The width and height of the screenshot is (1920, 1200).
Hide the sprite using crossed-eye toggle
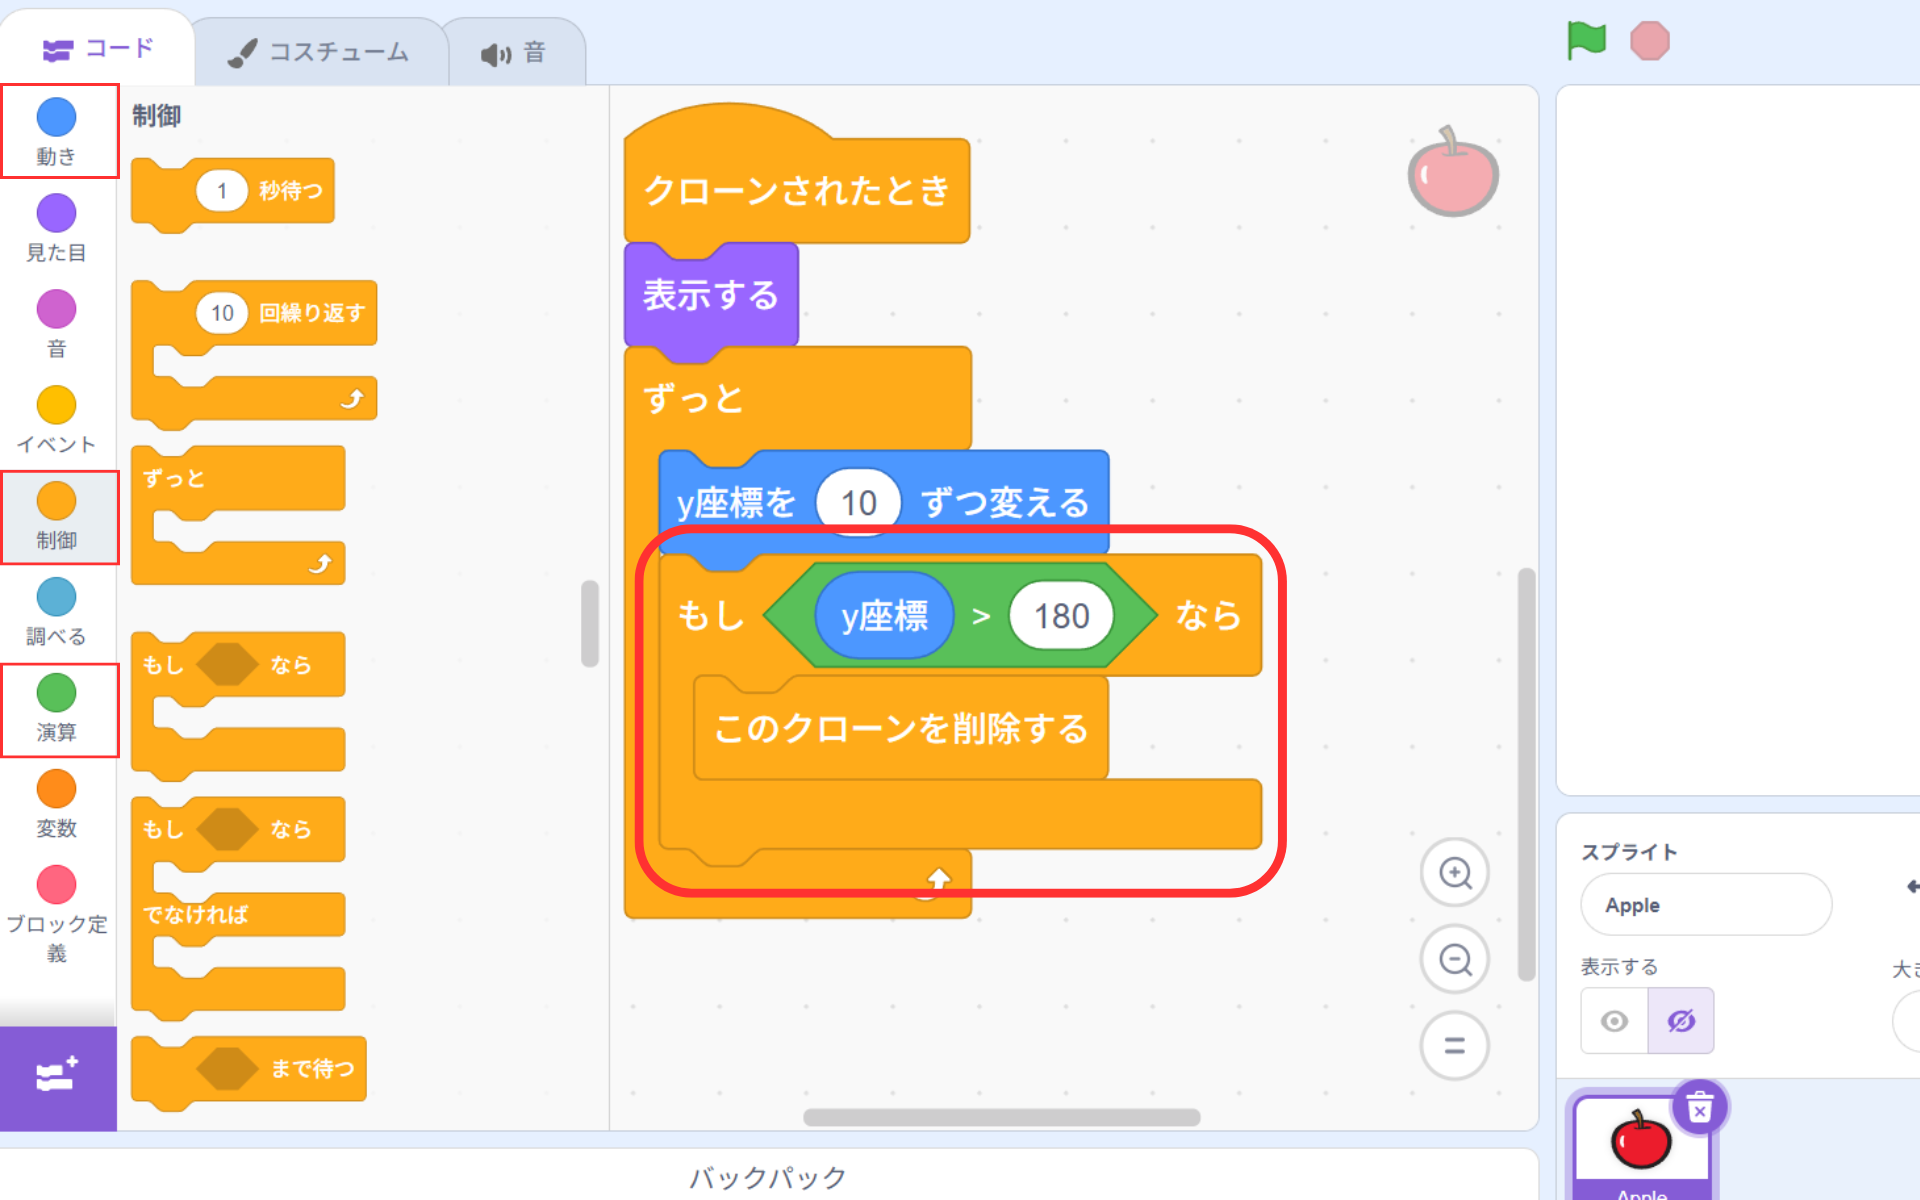(1681, 1021)
